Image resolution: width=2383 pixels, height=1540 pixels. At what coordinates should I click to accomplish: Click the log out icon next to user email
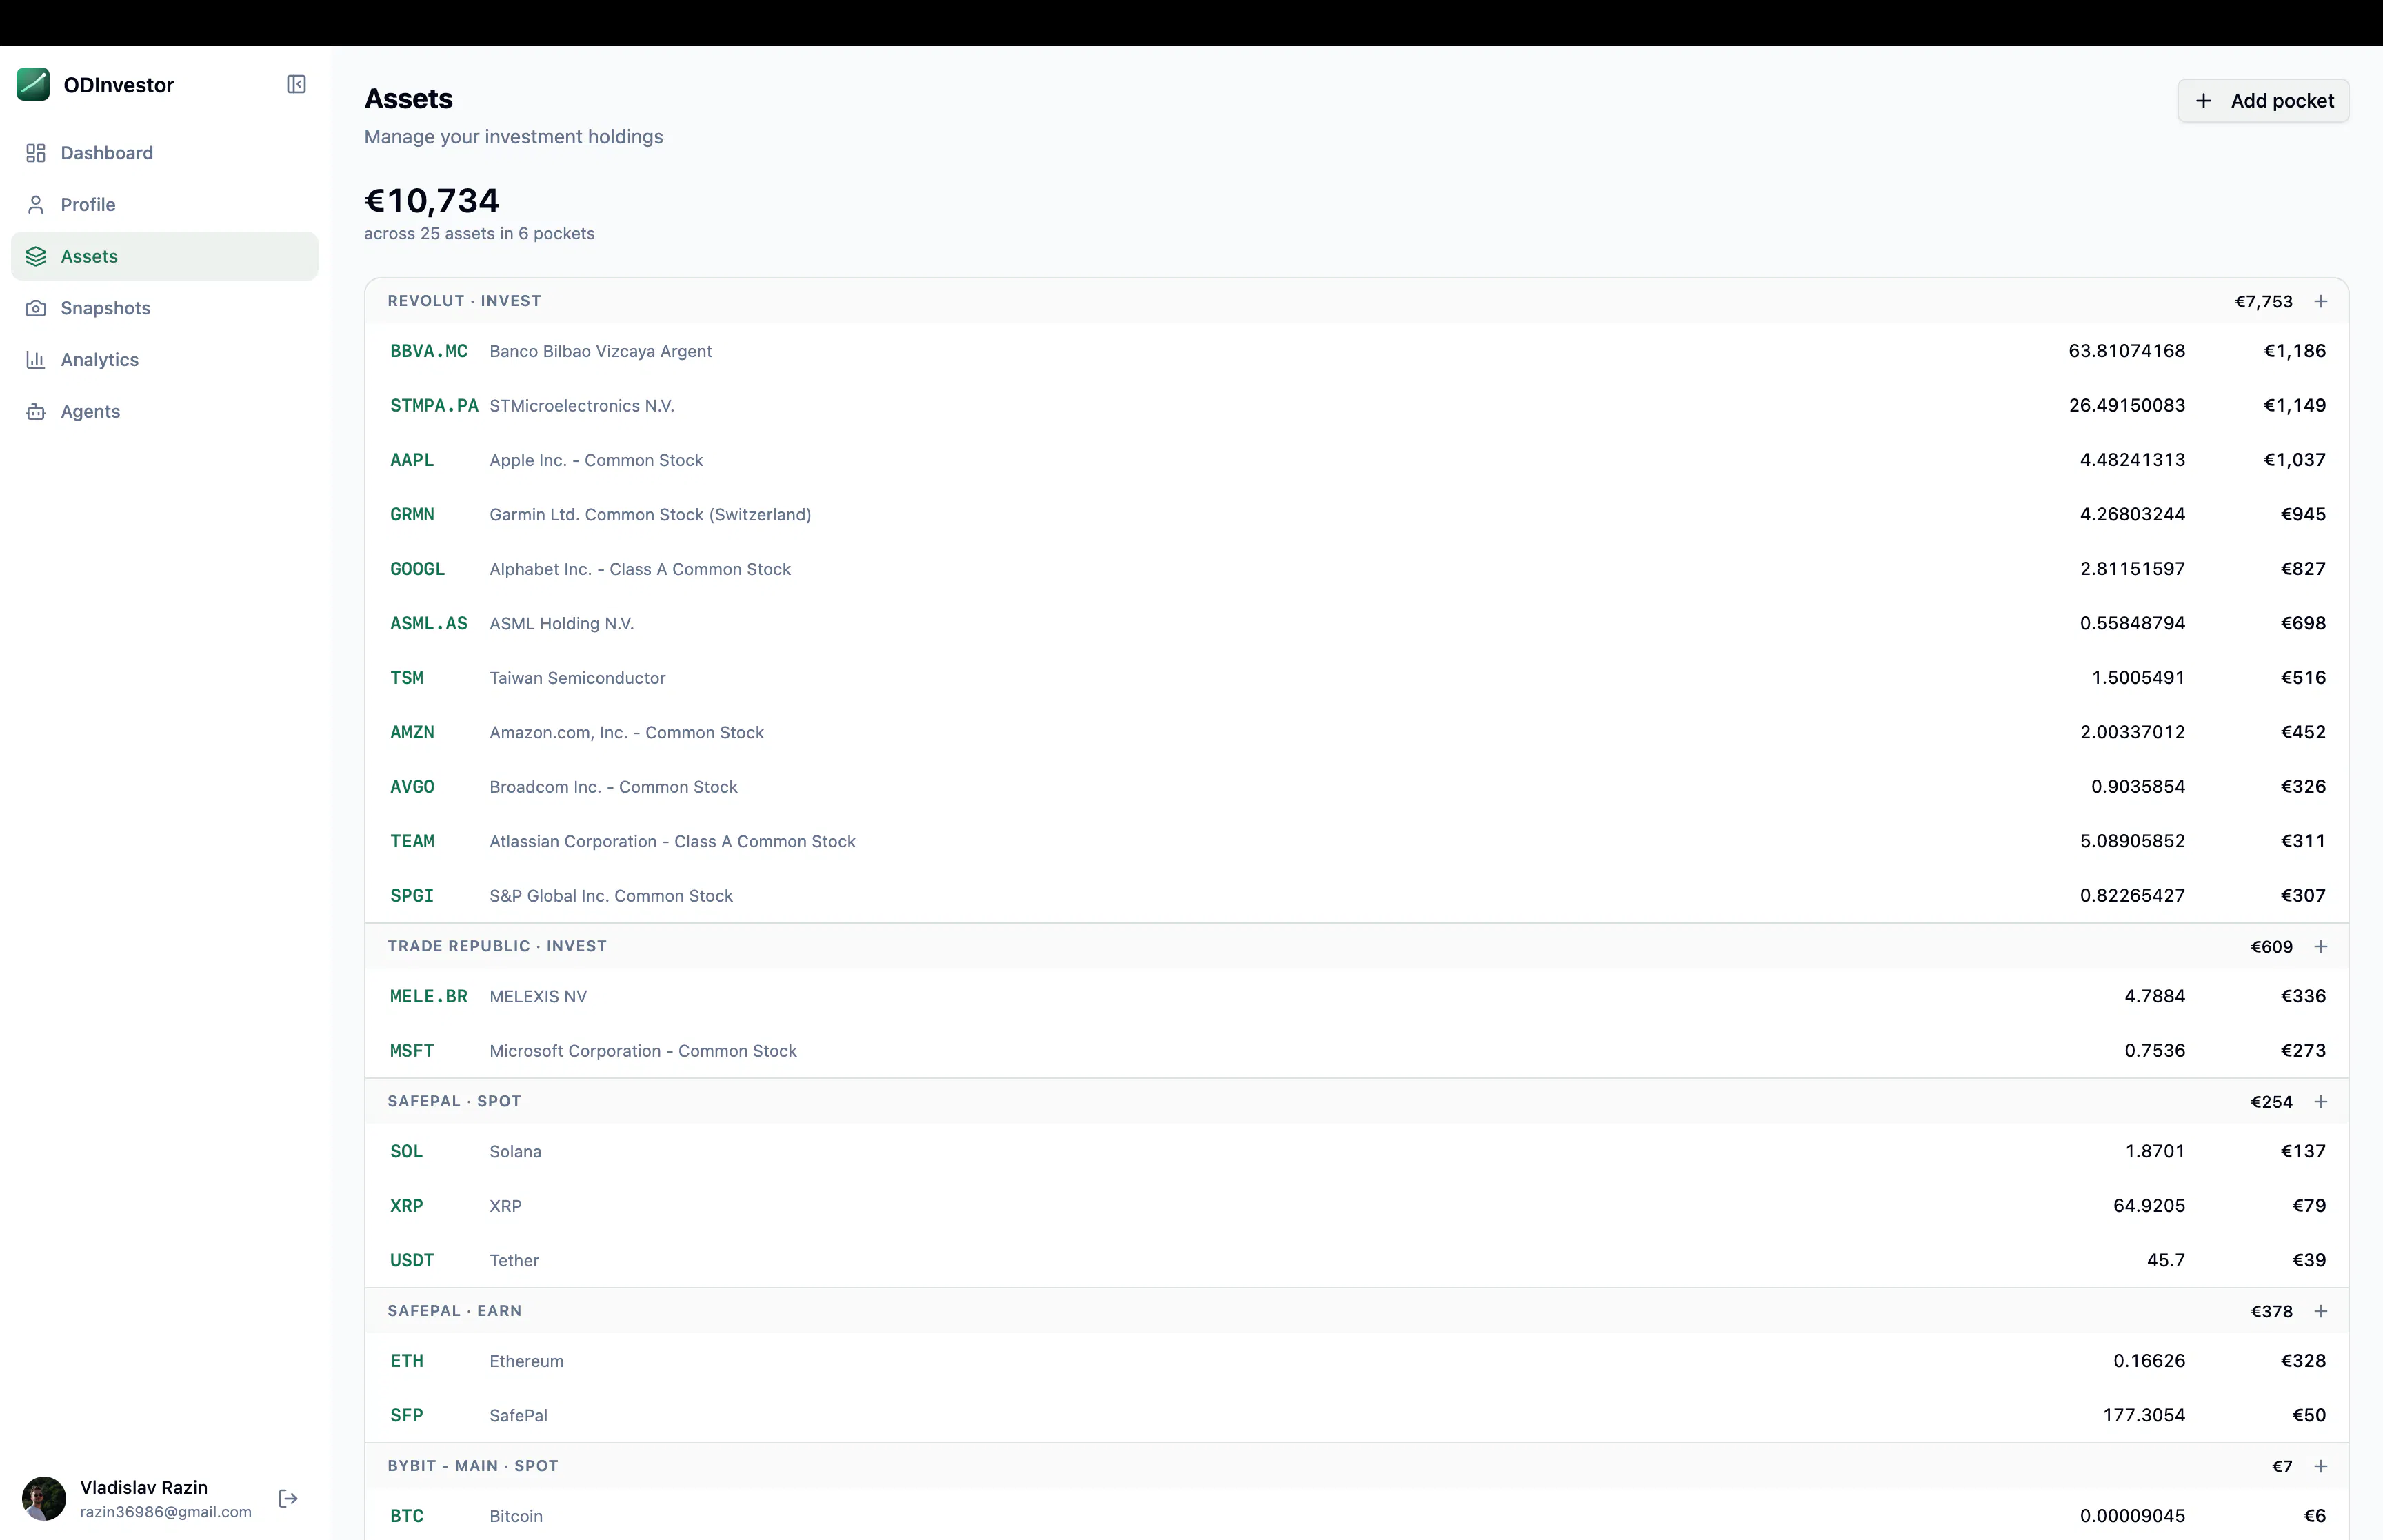coord(288,1498)
